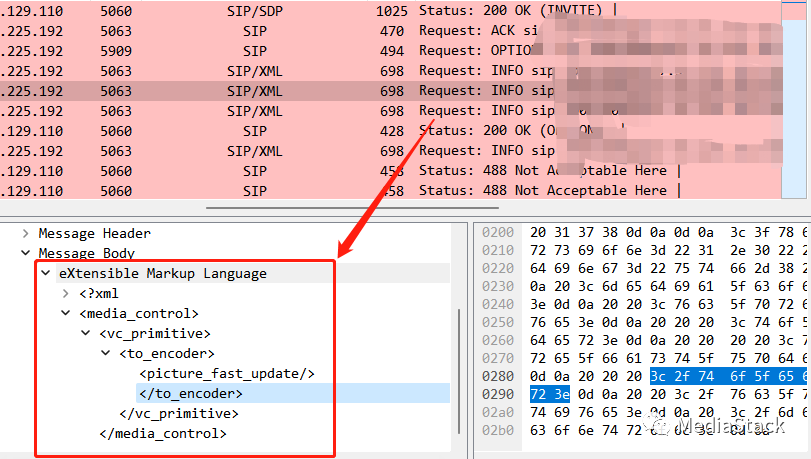The height and width of the screenshot is (459, 811).
Task: Collapse the <media_control> opening element
Action: pos(66,313)
